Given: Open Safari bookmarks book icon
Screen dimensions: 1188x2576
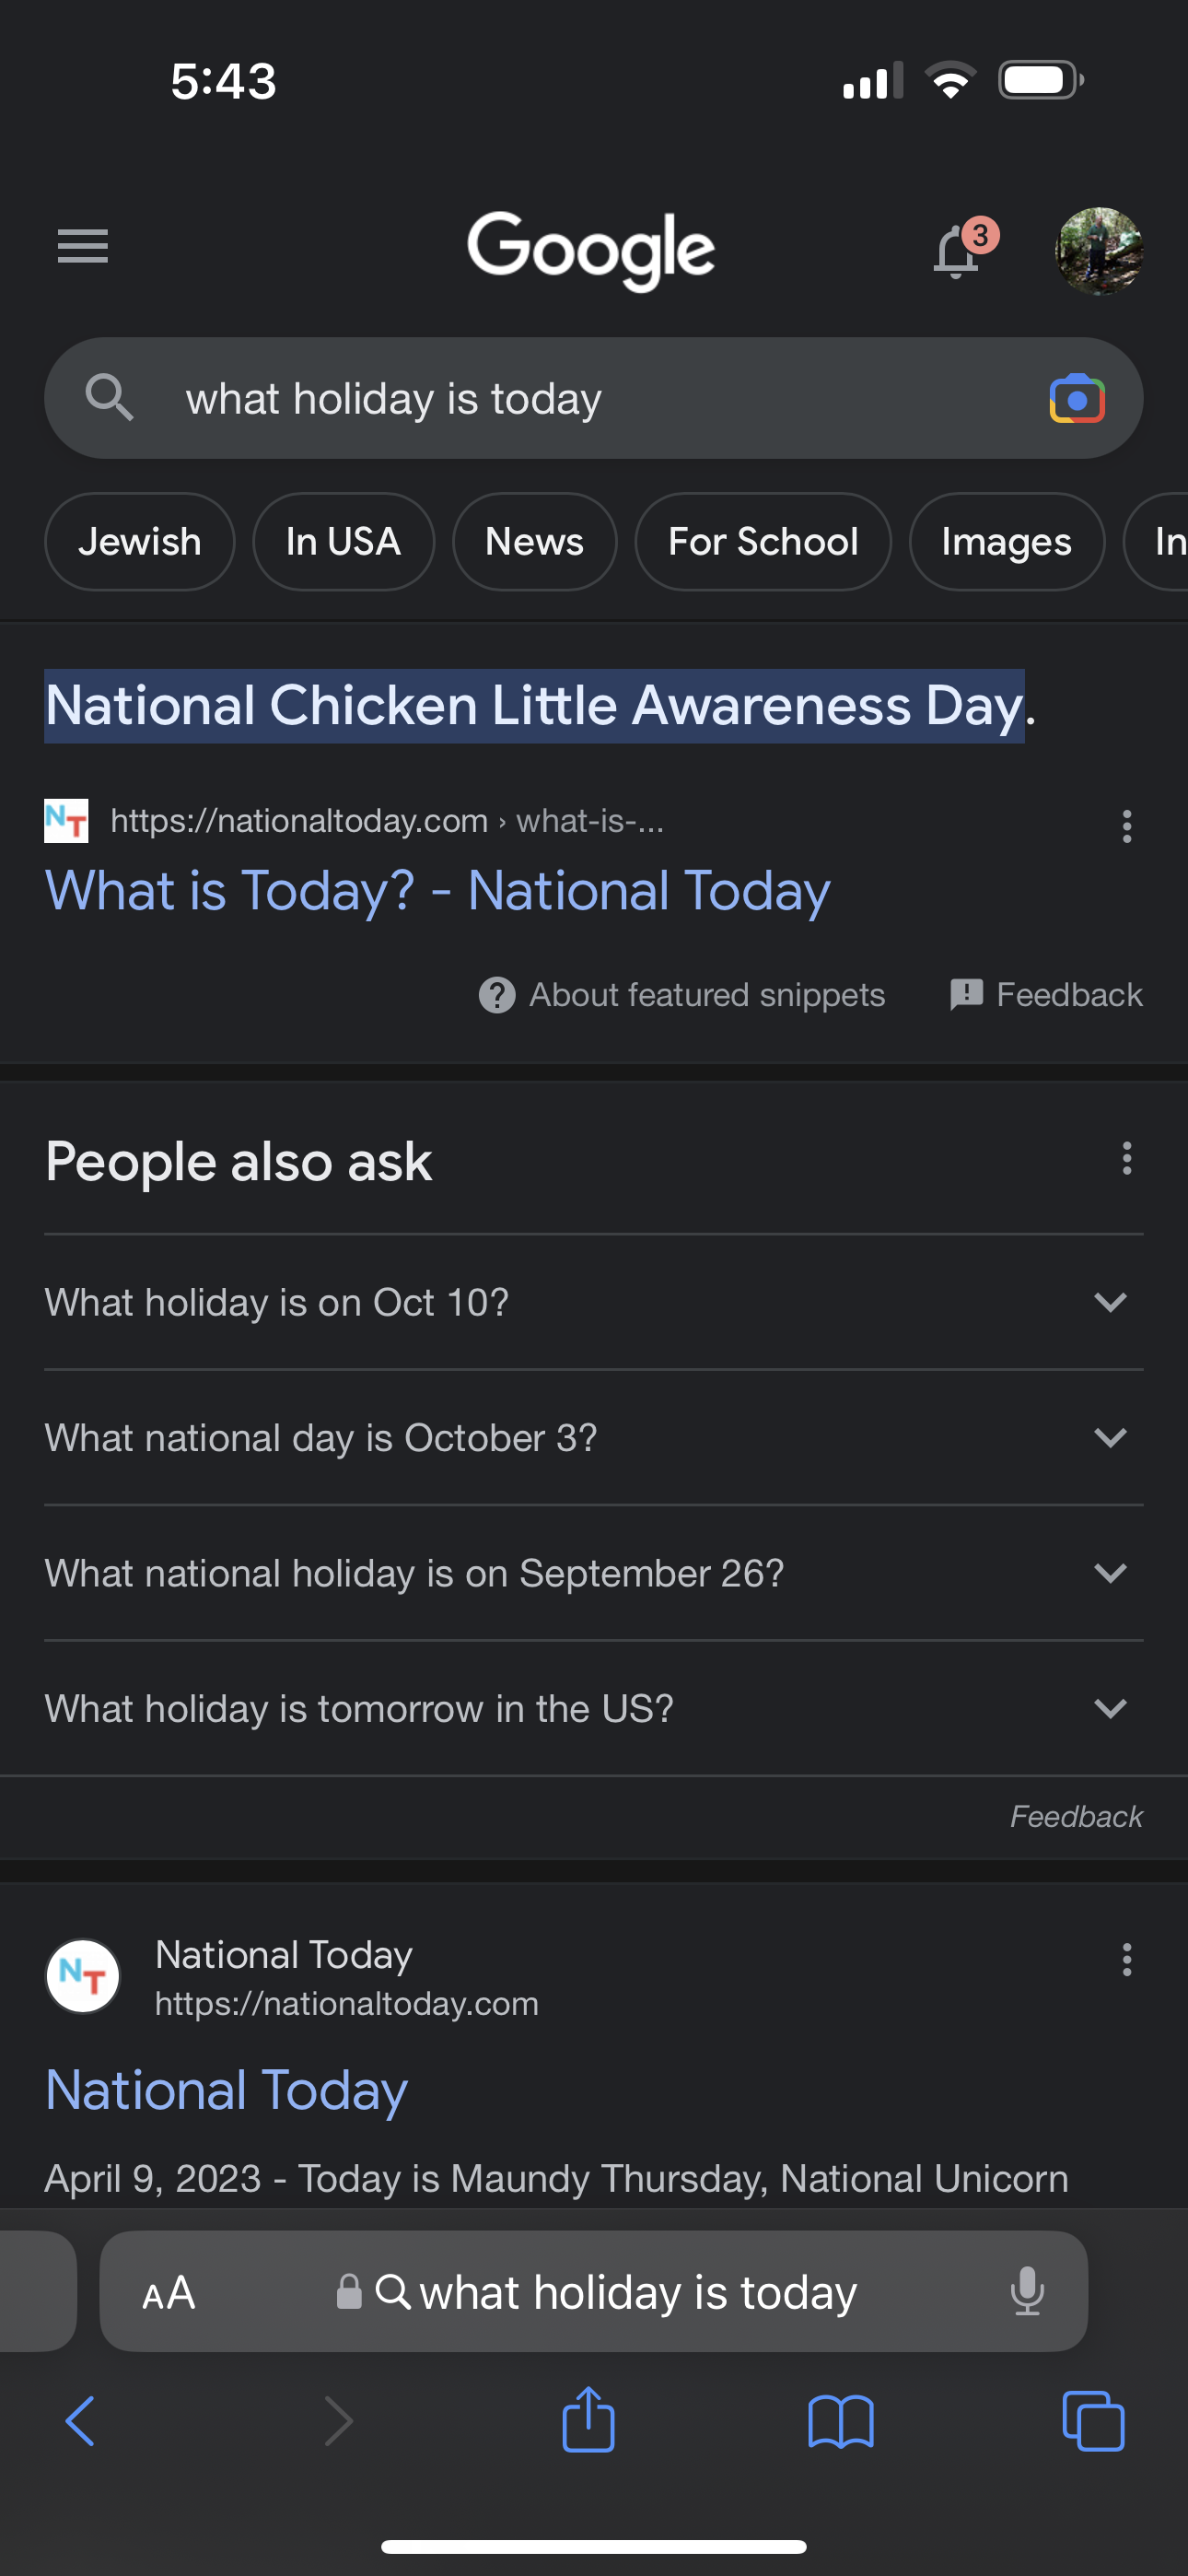Looking at the screenshot, I should tap(840, 2422).
